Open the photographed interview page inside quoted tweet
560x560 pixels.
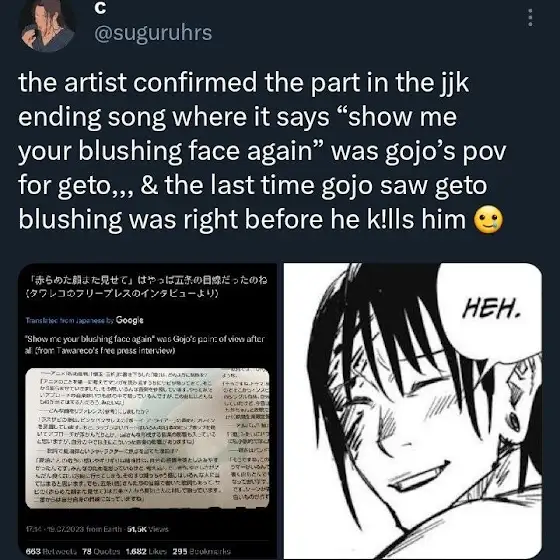tap(147, 438)
